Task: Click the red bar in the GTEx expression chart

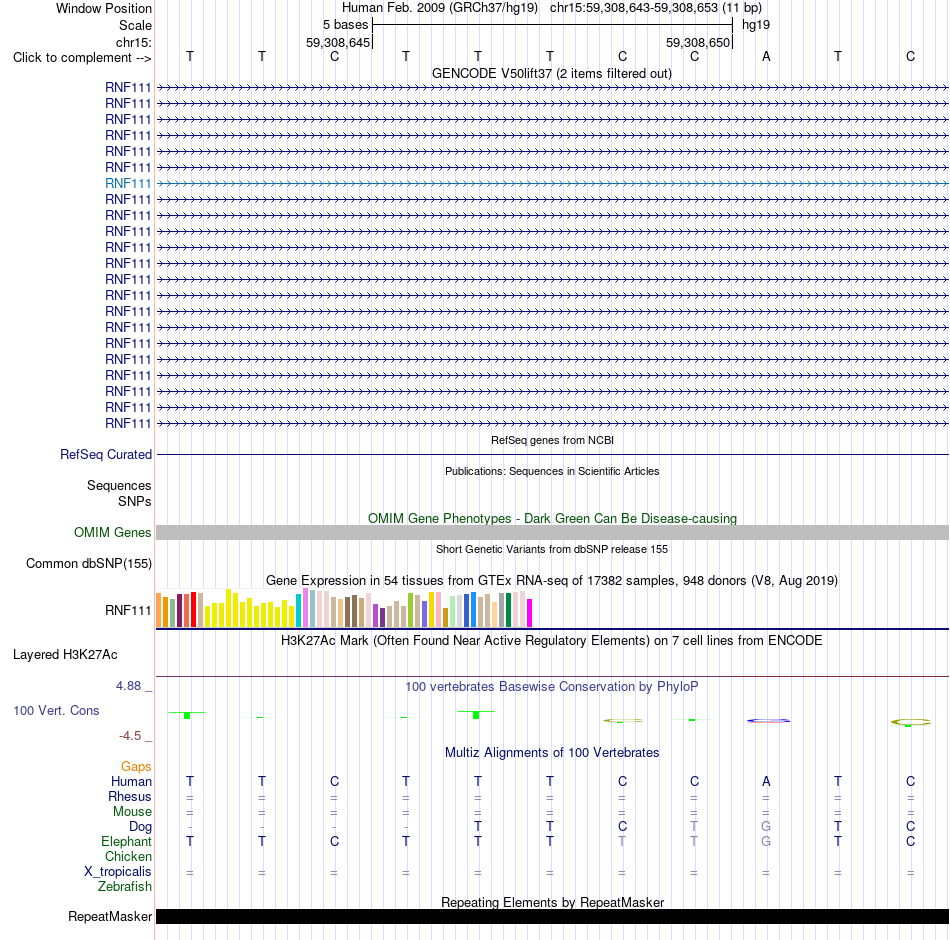Action: point(193,609)
